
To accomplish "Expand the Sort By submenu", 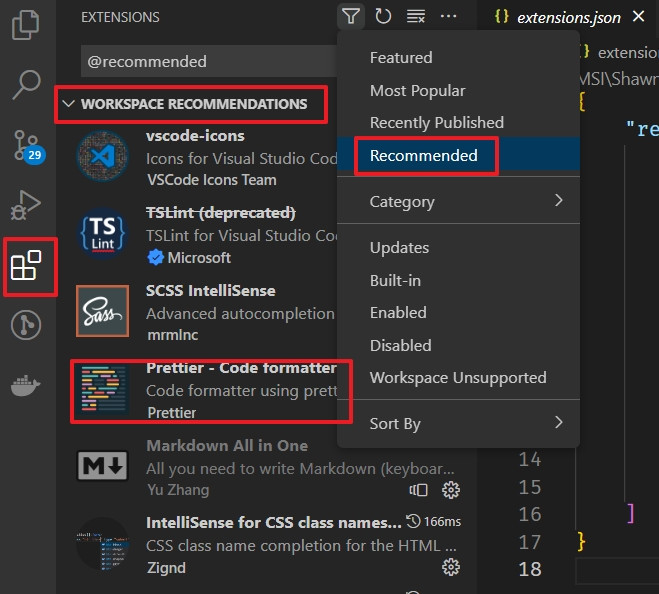I will point(458,423).
